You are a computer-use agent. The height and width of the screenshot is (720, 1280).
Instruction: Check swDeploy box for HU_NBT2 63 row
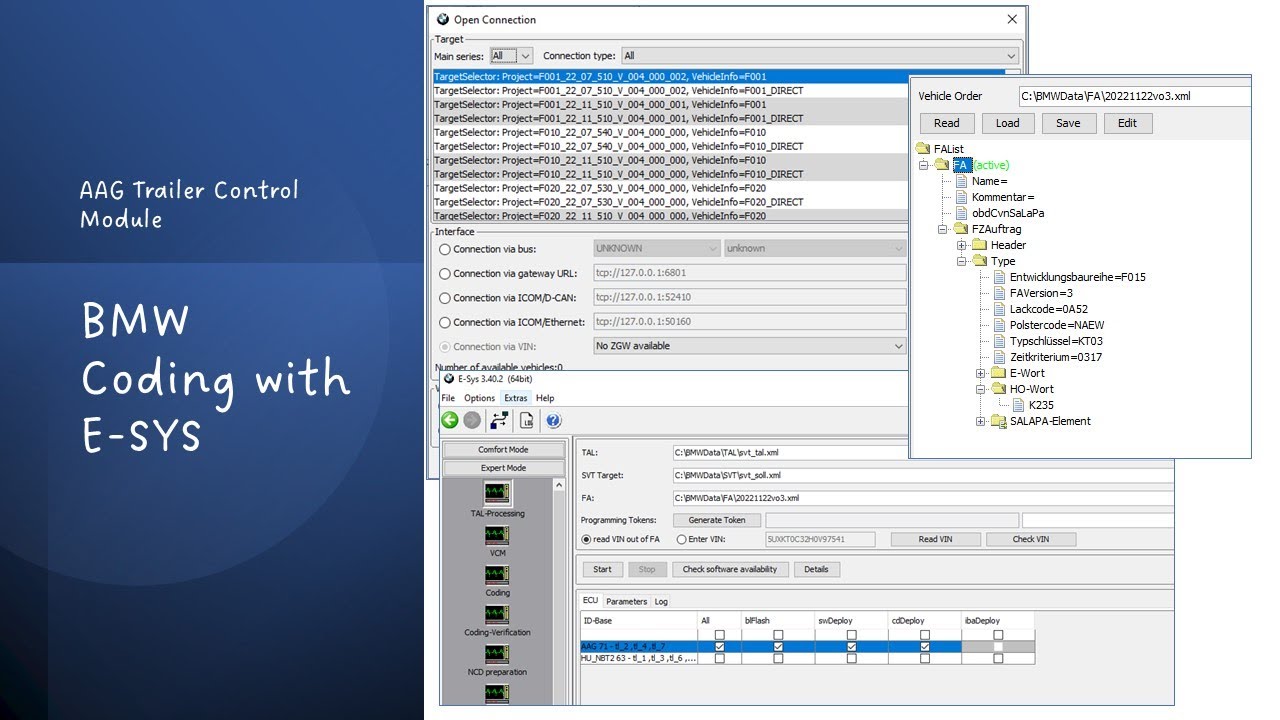click(852, 659)
